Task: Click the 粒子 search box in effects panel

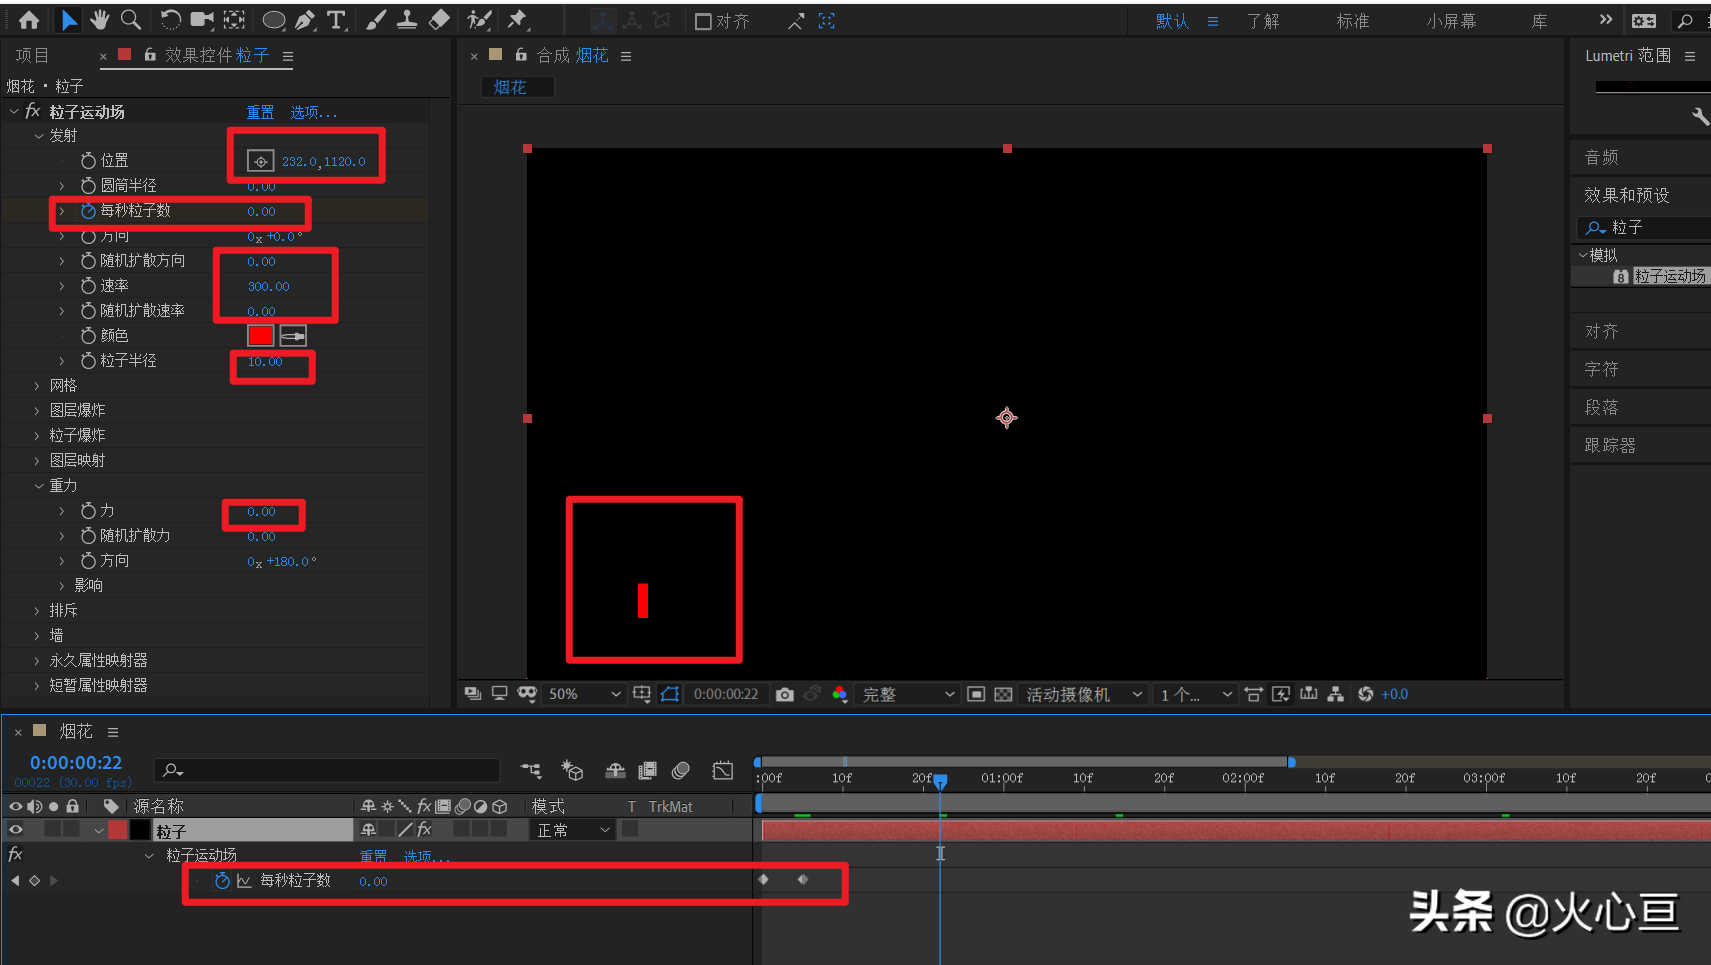Action: (x=1644, y=228)
